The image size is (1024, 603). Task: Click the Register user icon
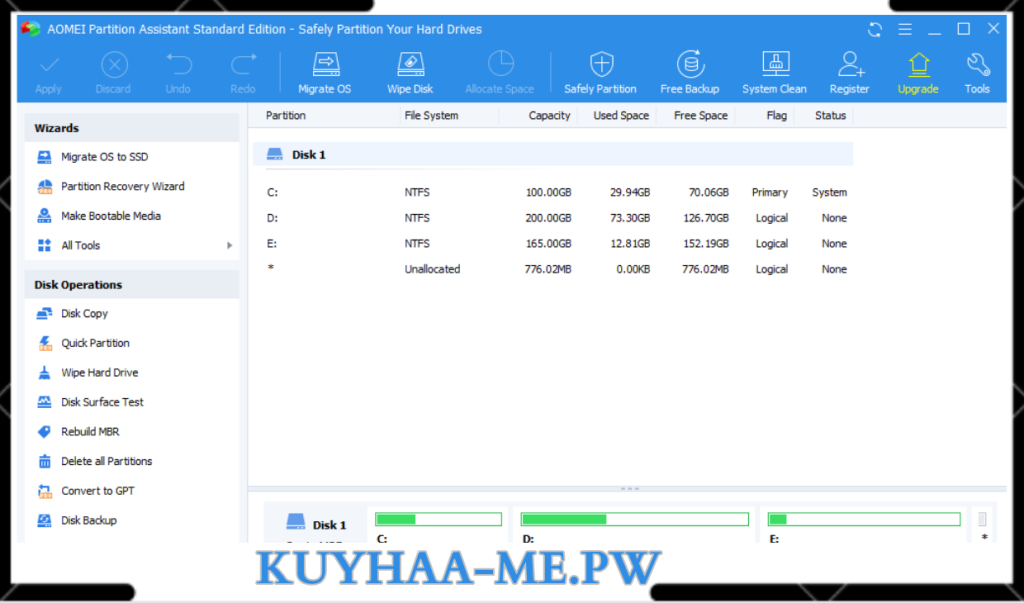click(x=850, y=64)
